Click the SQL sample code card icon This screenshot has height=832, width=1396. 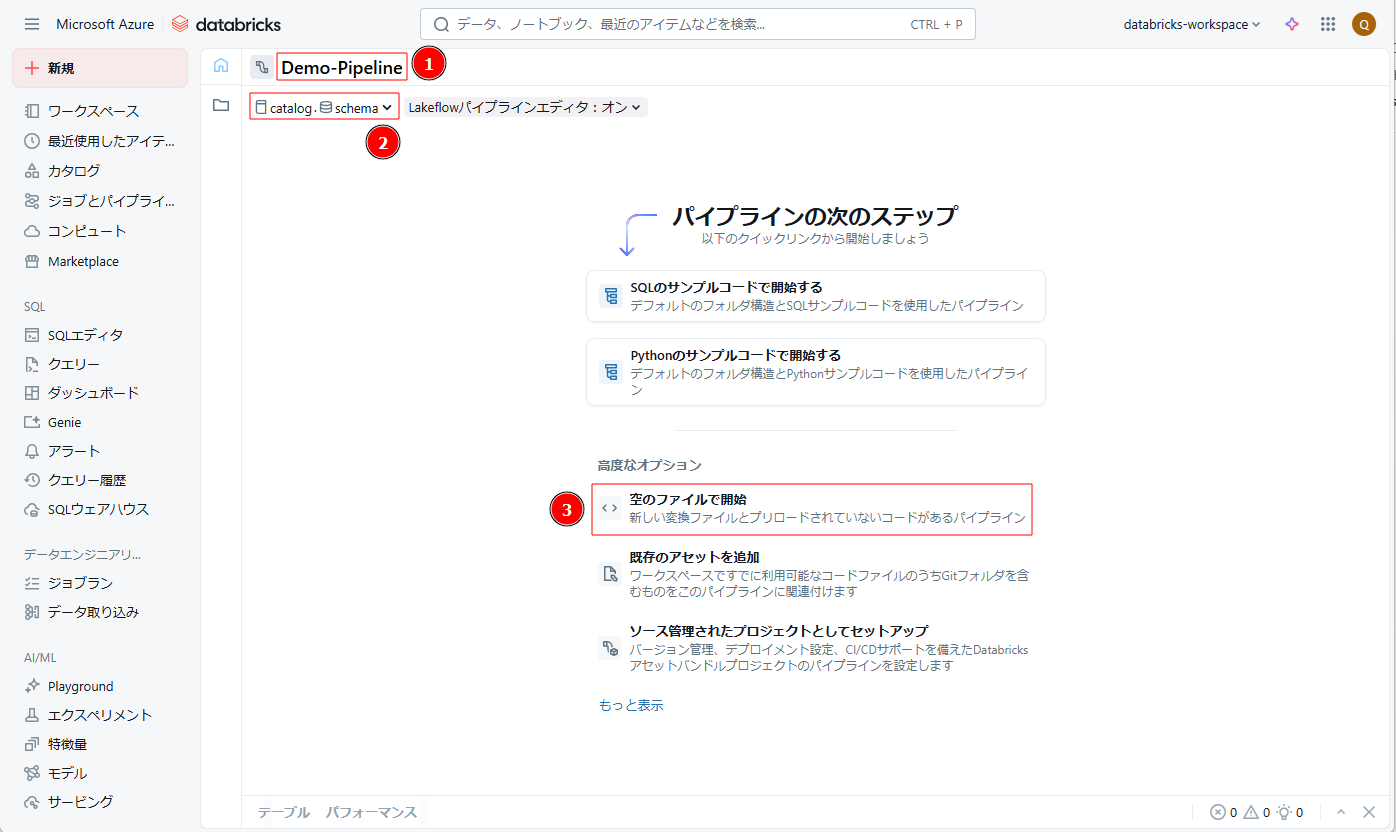(610, 295)
